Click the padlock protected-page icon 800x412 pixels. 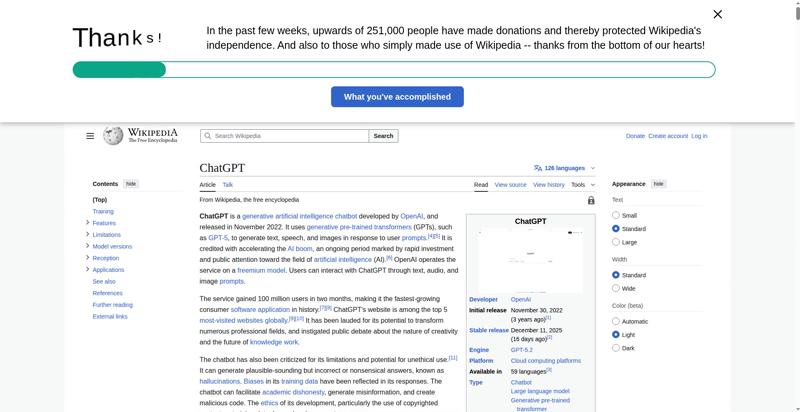pos(591,200)
